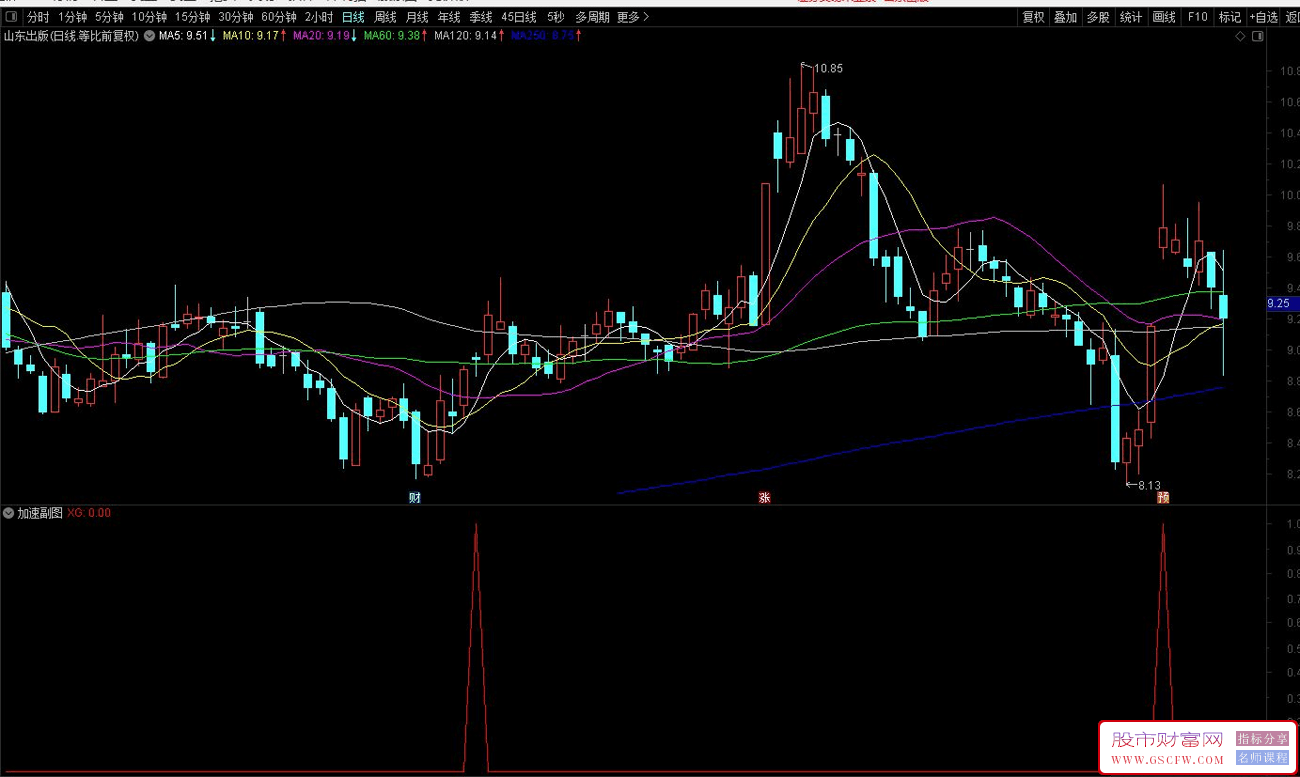1300x777 pixels.
Task: Select the 5秒 period tab
Action: tap(555, 17)
